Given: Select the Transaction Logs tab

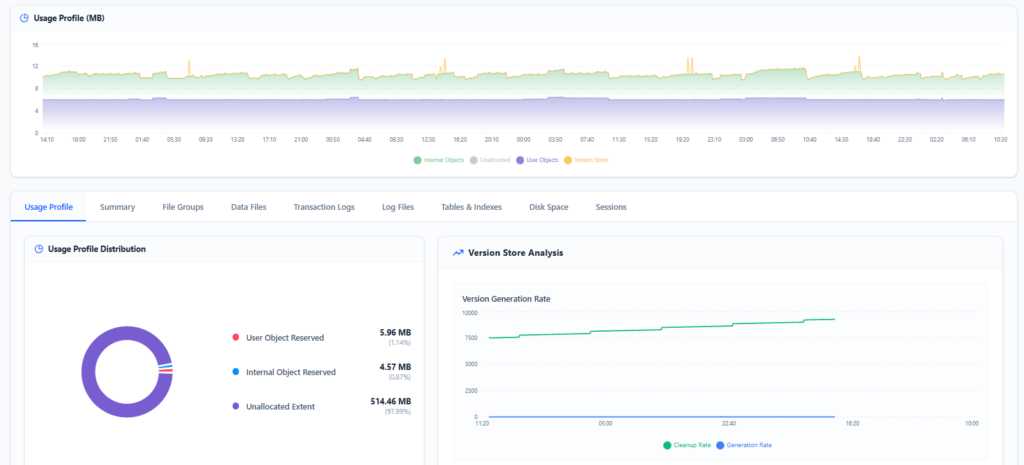Looking at the screenshot, I should click(324, 207).
